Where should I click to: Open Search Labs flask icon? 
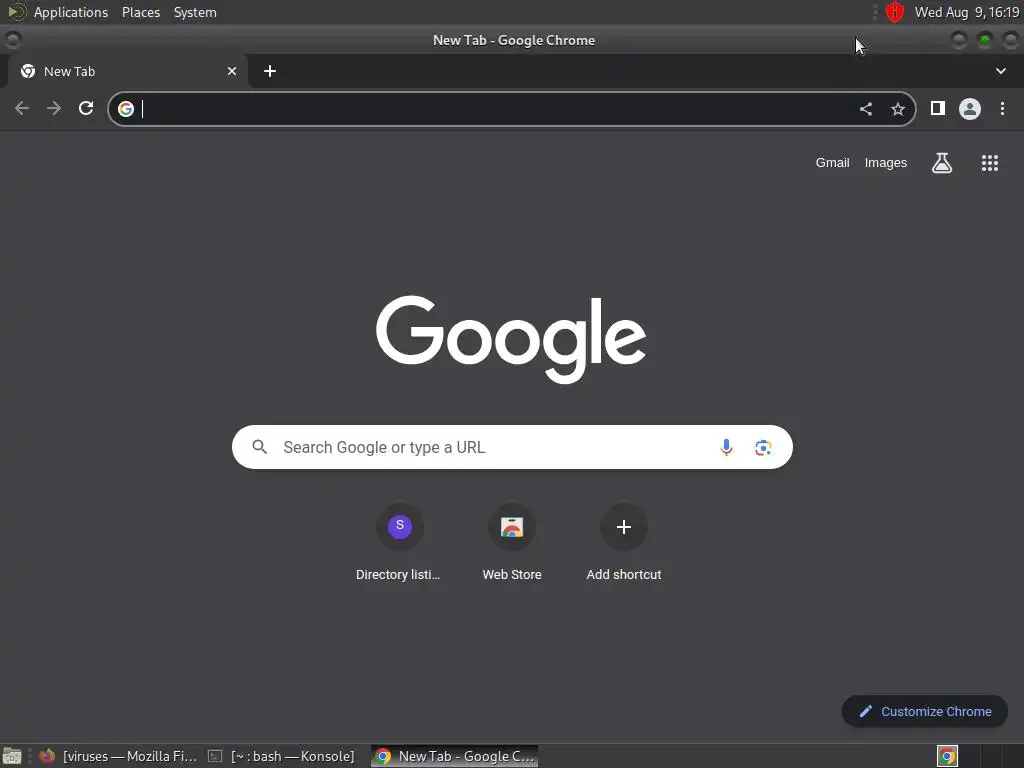(942, 163)
